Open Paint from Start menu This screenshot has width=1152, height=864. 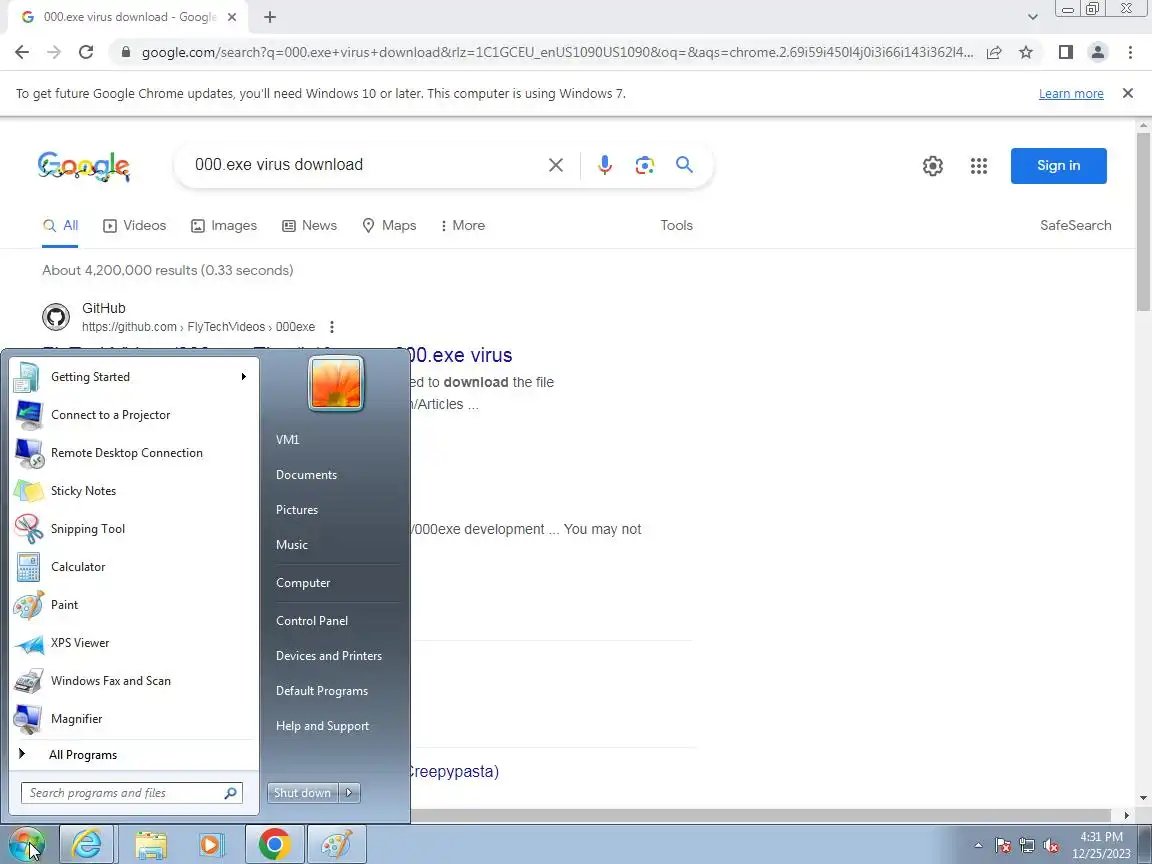[134, 605]
